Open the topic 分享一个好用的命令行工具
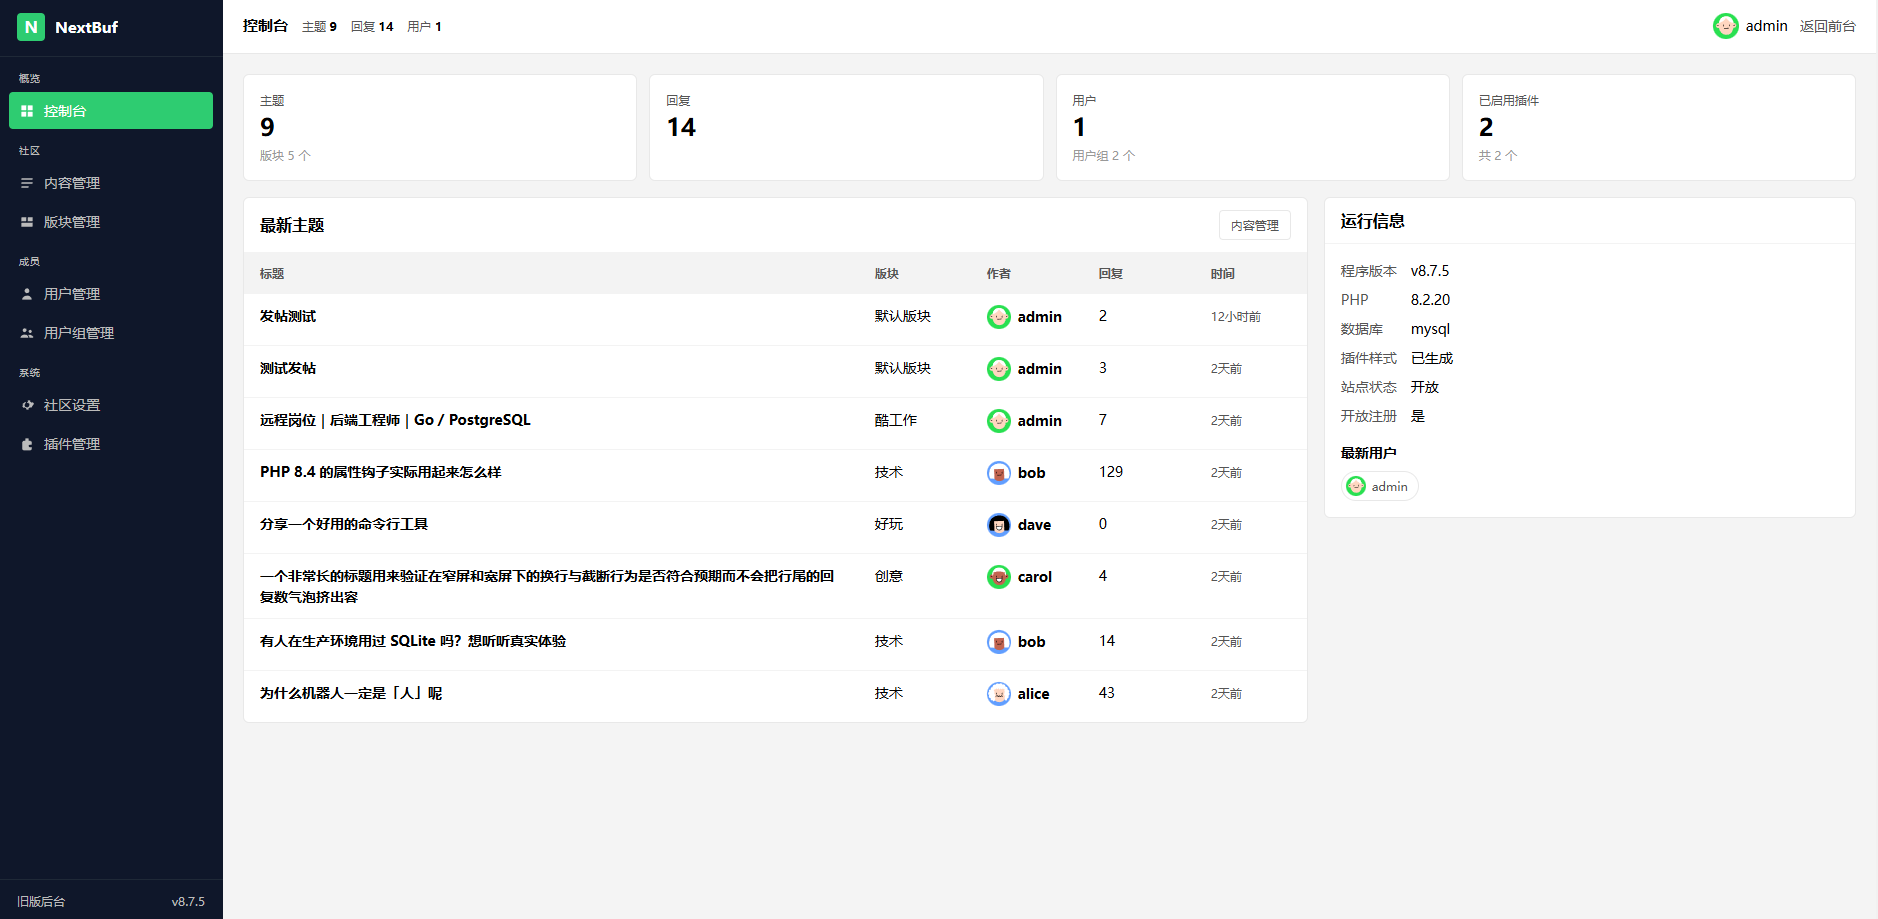Screen dimensions: 1878x919 pos(344,524)
